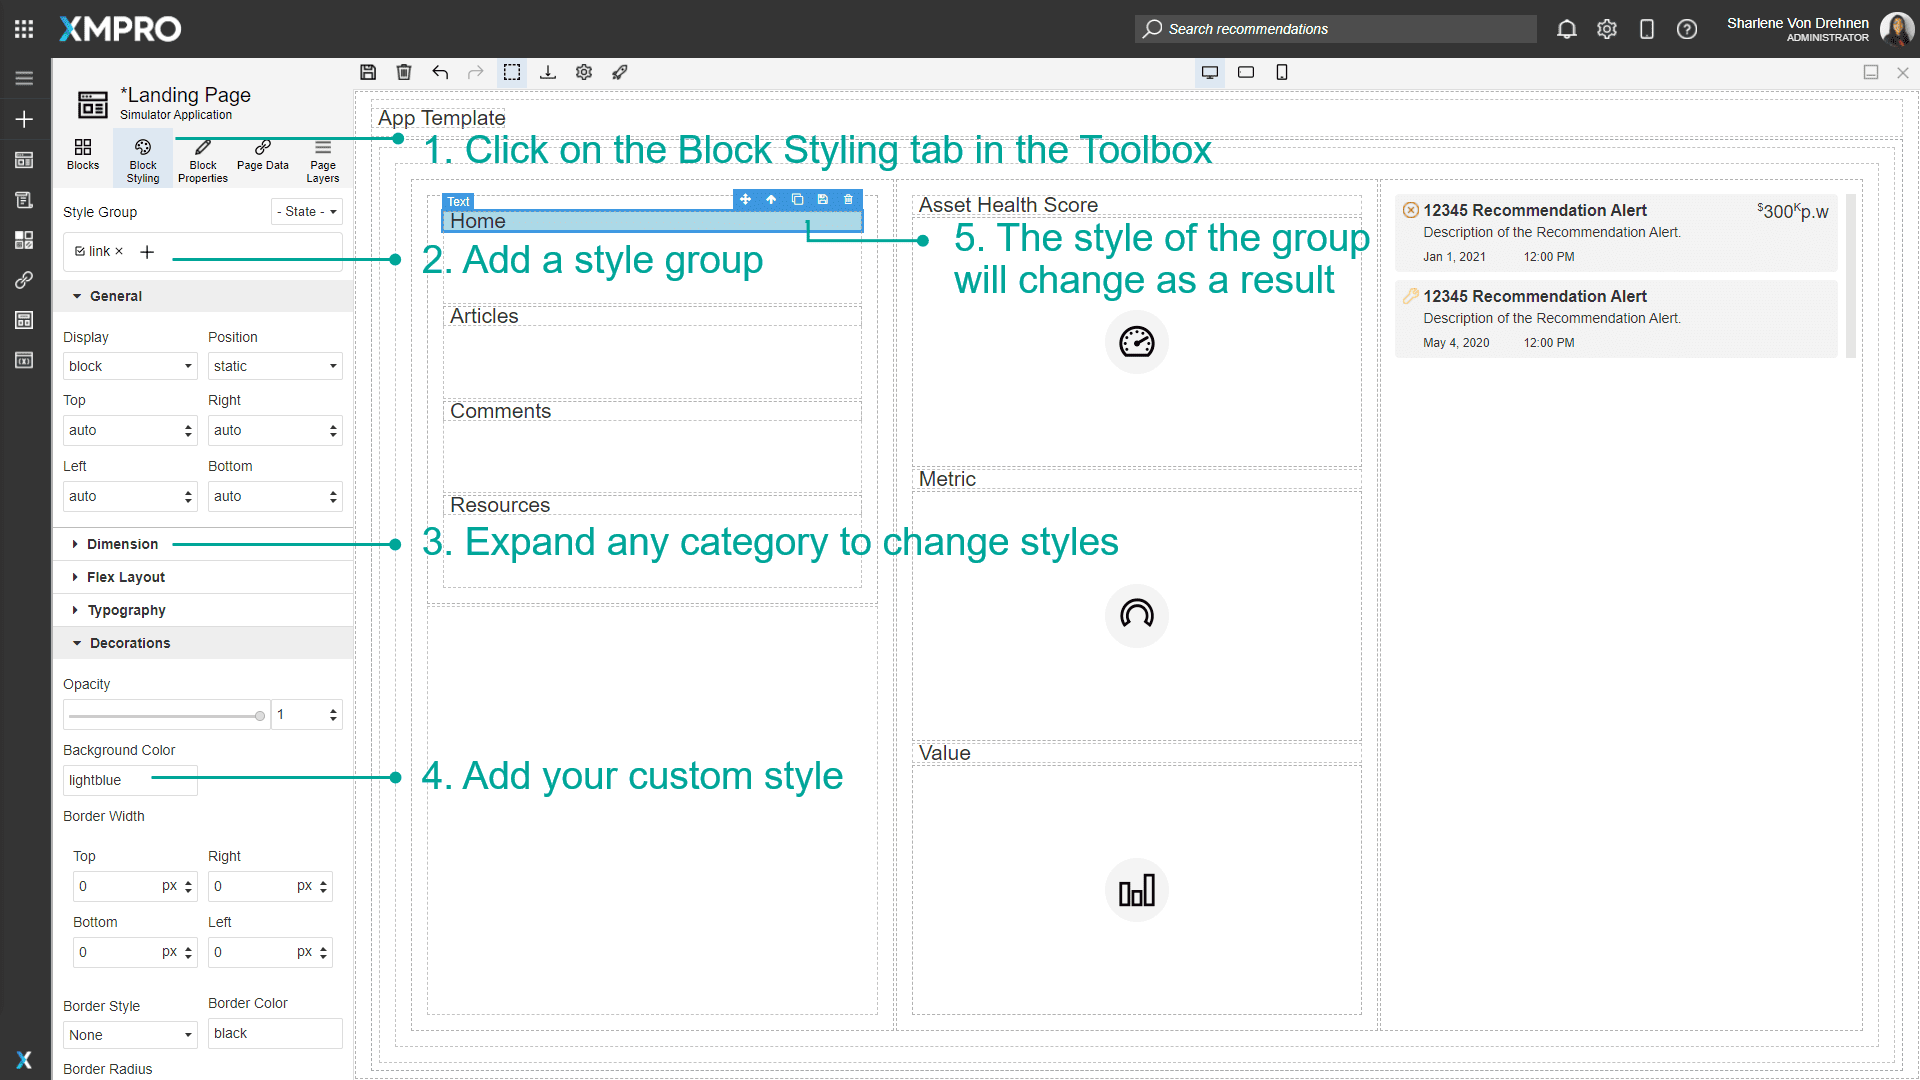
Task: Open the Display dropdown set to block
Action: point(129,366)
